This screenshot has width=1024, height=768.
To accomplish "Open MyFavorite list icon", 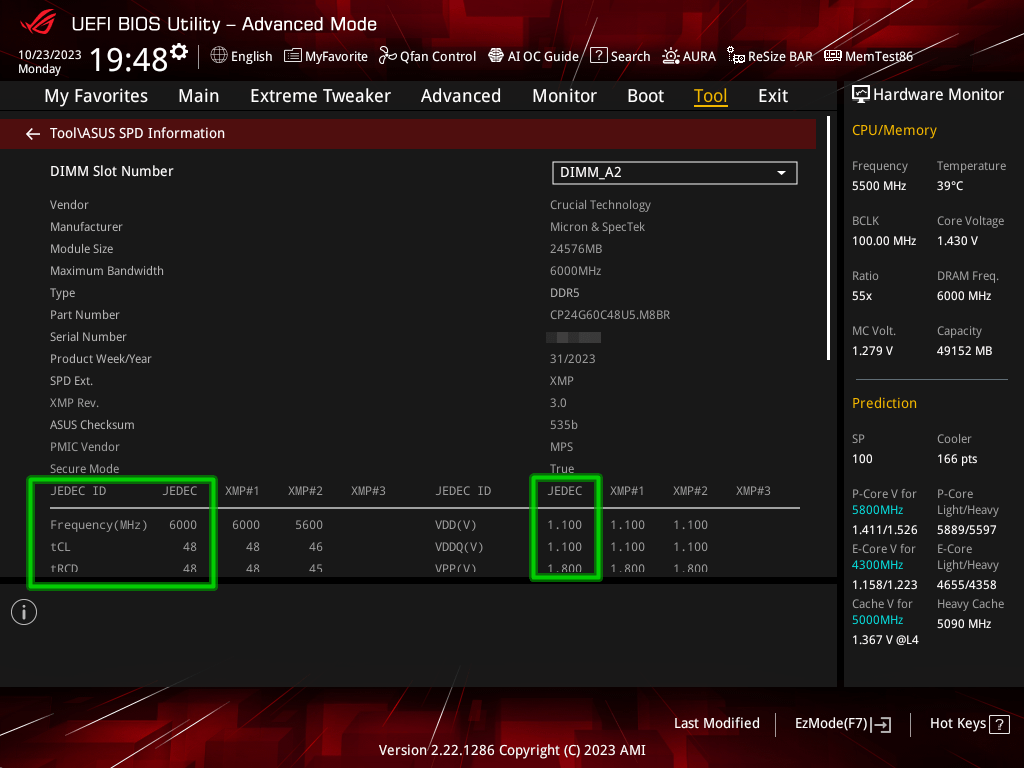I will point(293,56).
